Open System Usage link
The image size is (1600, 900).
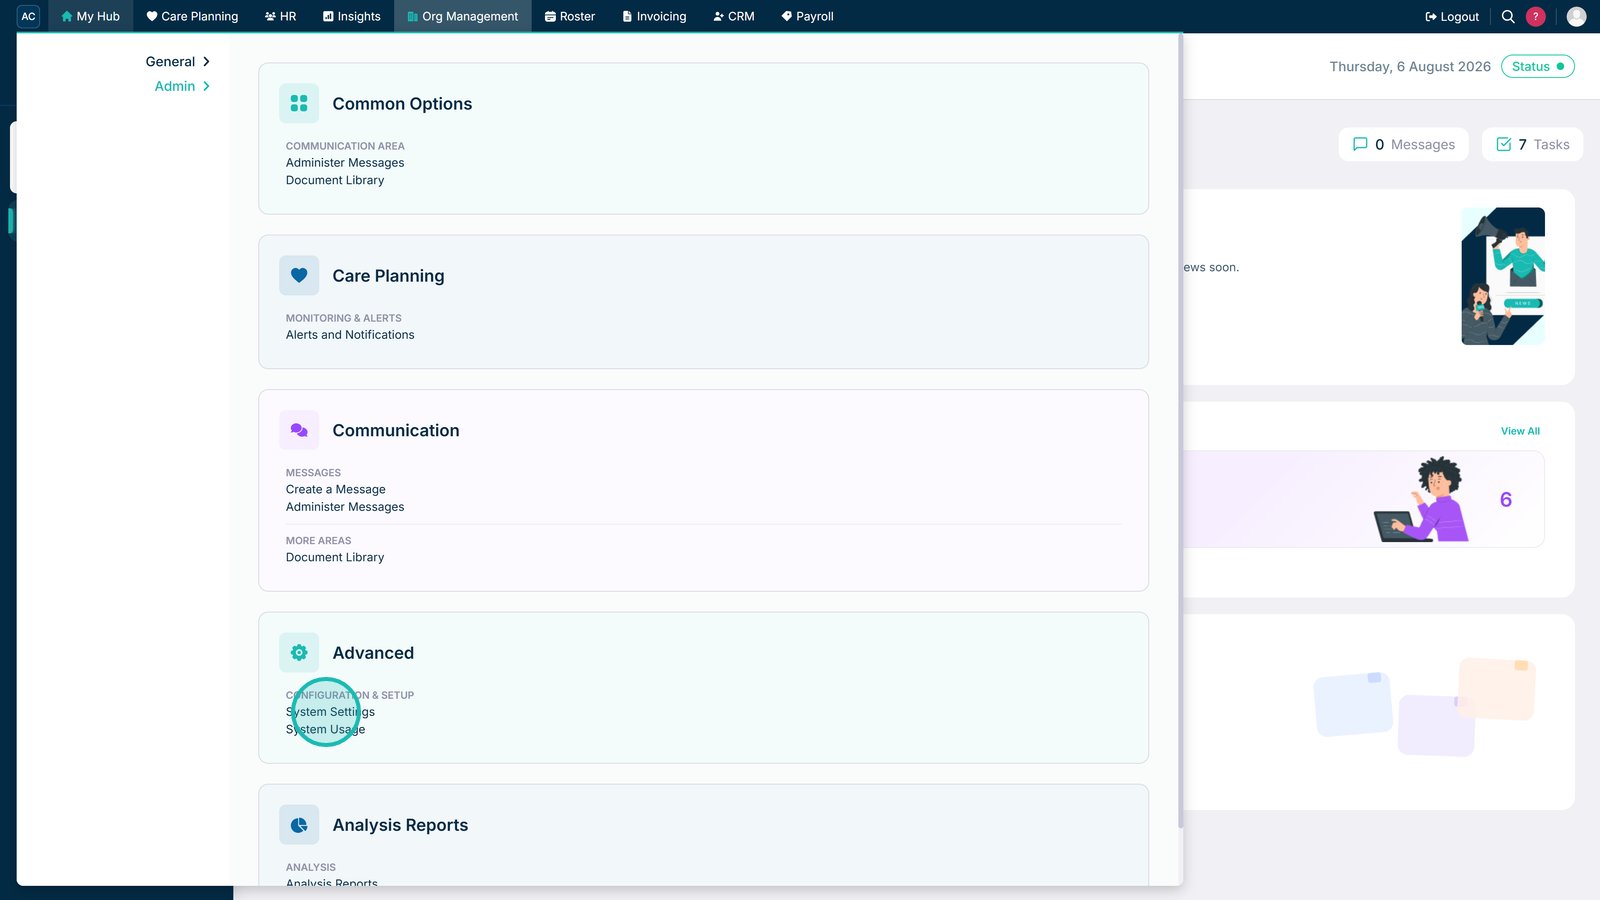pyautogui.click(x=326, y=729)
